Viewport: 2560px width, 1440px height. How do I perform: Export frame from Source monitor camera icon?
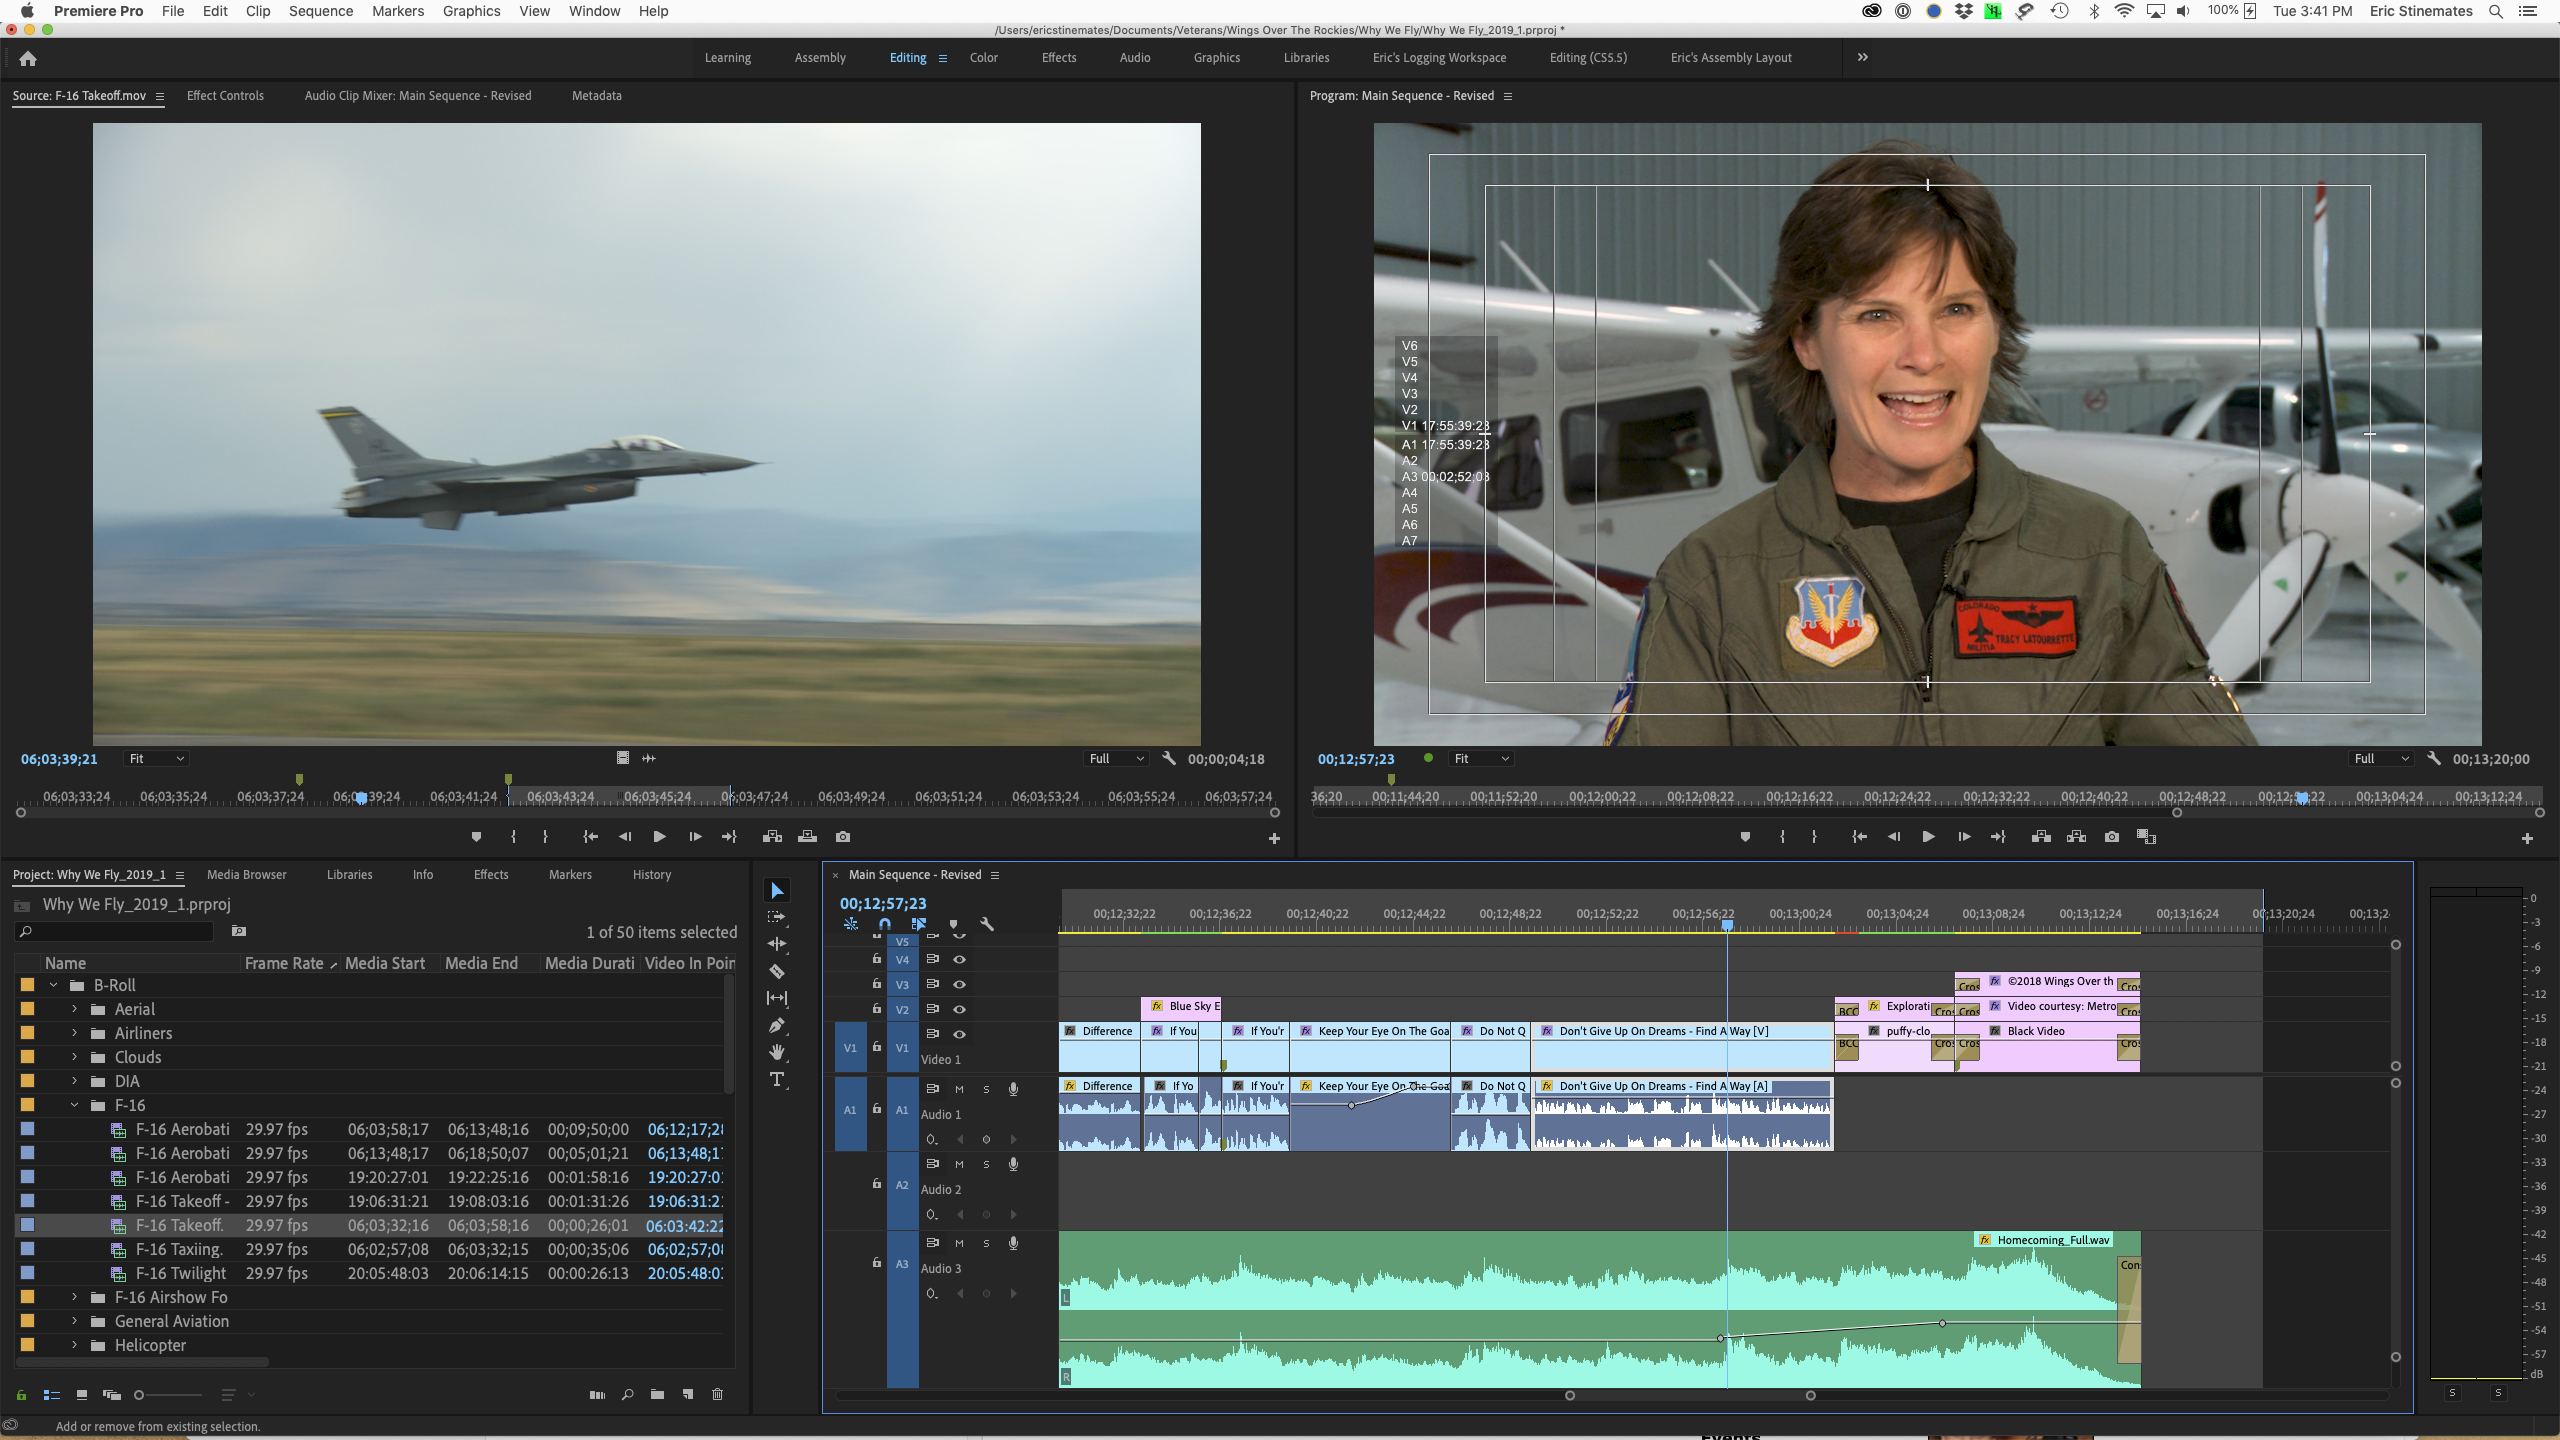click(x=843, y=837)
